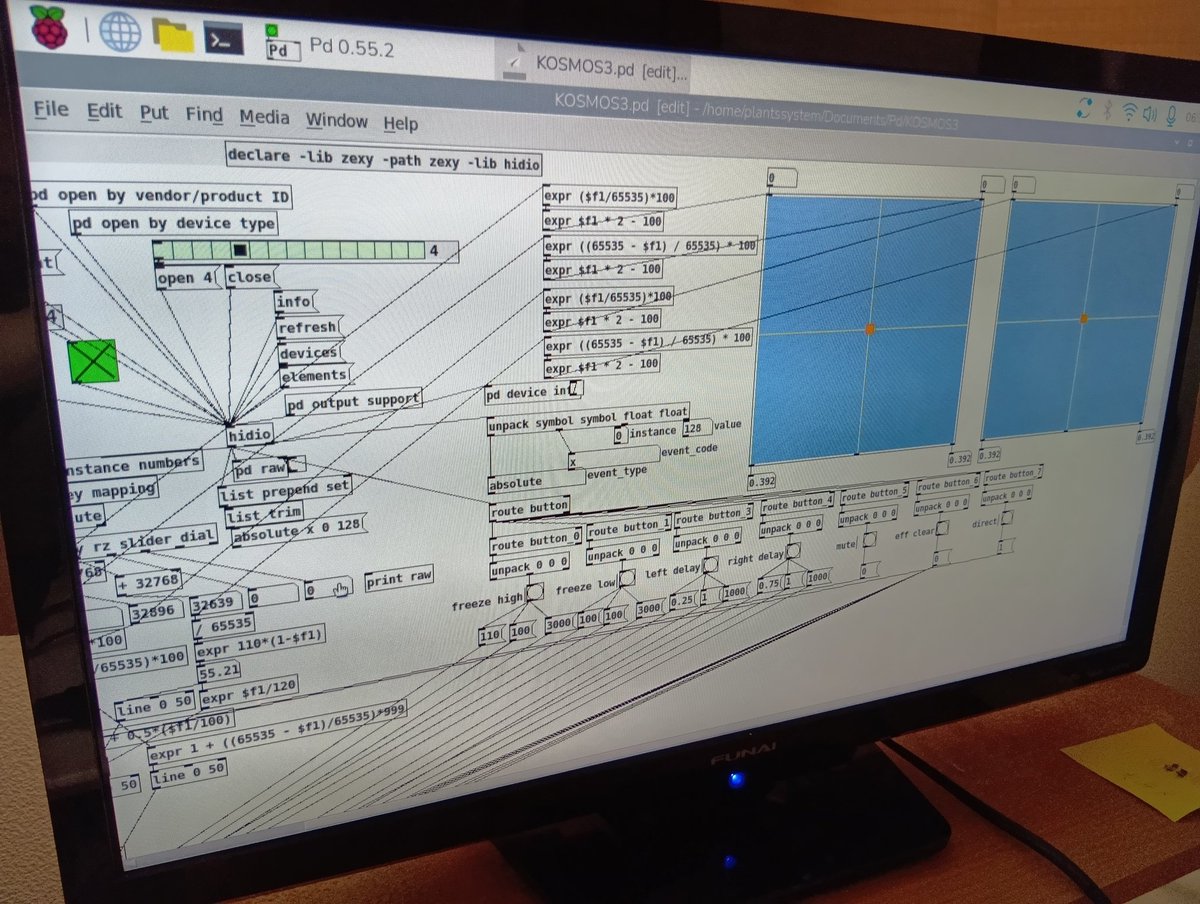Click the 'refresh' message box

point(308,327)
